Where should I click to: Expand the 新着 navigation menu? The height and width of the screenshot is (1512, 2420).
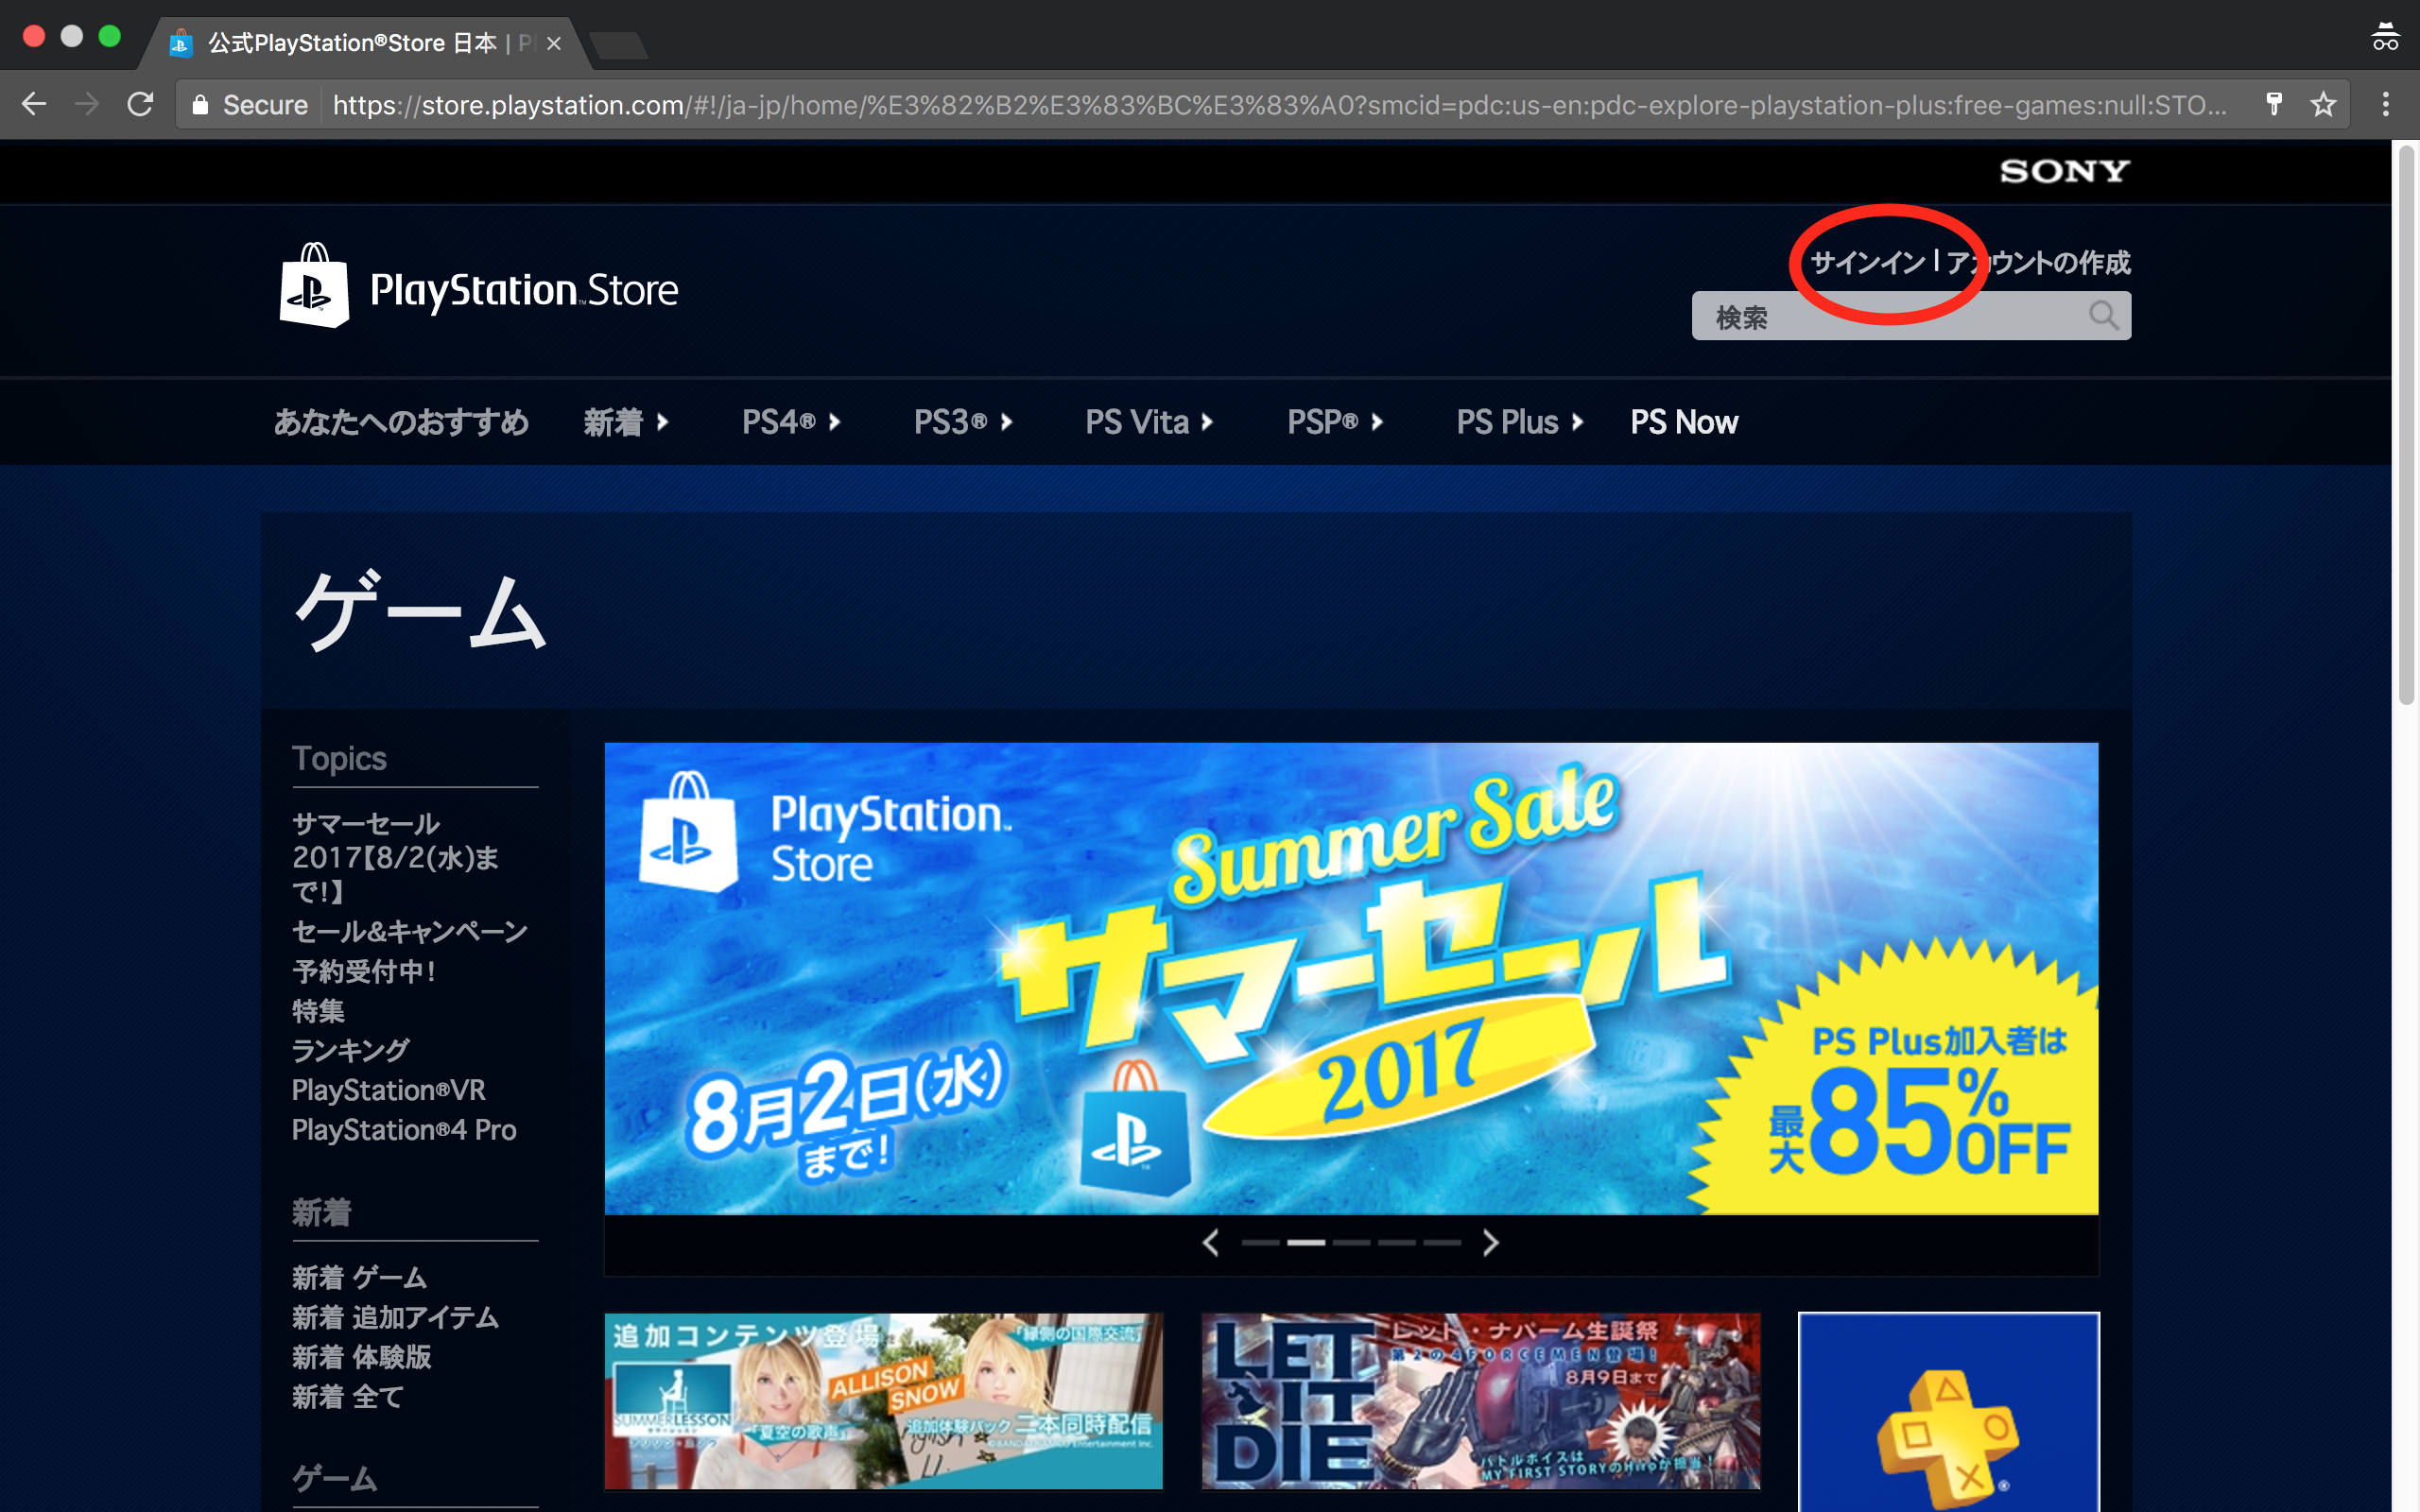pos(626,422)
